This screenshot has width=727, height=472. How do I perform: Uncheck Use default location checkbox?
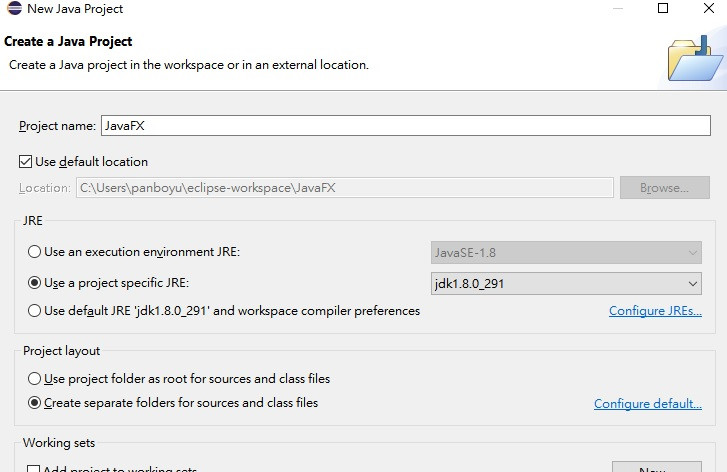26,162
